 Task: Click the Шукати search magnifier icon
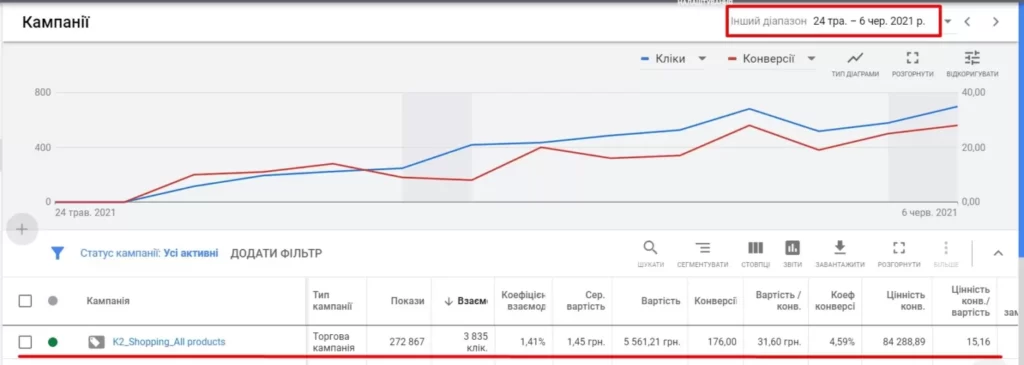(650, 248)
